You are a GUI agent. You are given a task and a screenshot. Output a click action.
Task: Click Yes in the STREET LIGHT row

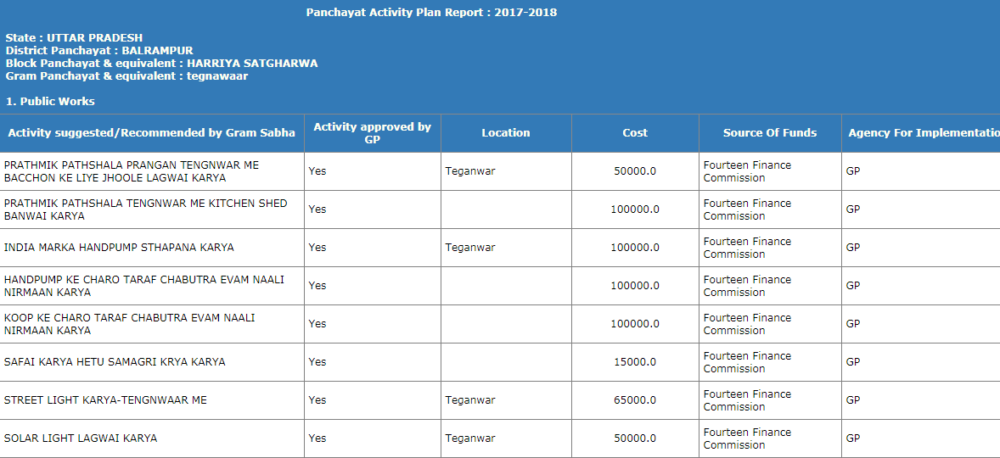click(x=317, y=401)
